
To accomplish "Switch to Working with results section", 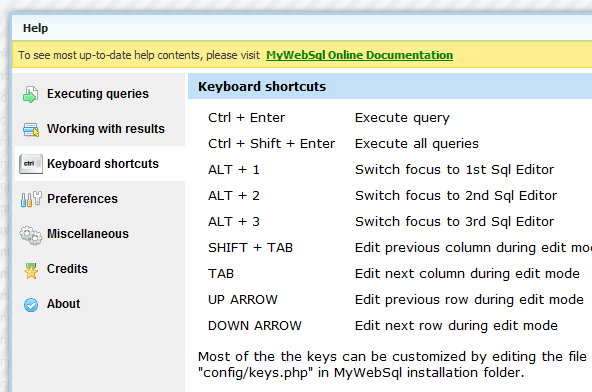I will click(x=106, y=129).
